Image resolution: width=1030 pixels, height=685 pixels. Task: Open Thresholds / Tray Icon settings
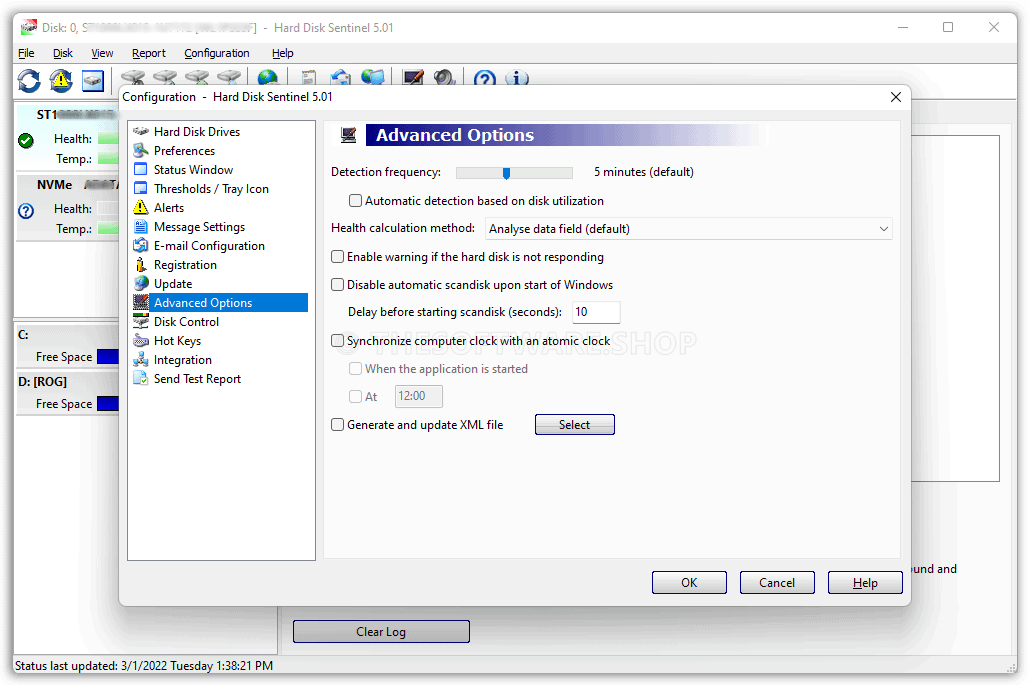(211, 188)
